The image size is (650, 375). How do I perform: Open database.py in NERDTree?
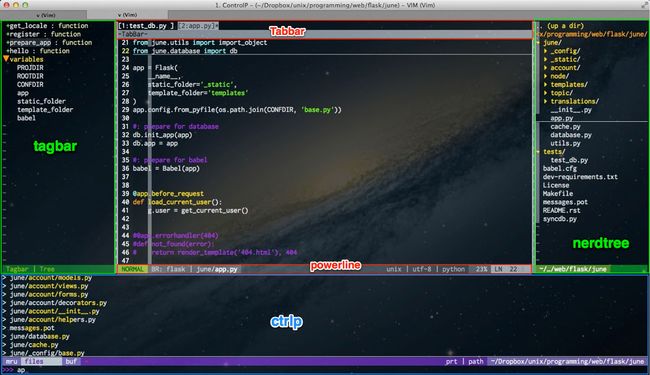(x=571, y=135)
